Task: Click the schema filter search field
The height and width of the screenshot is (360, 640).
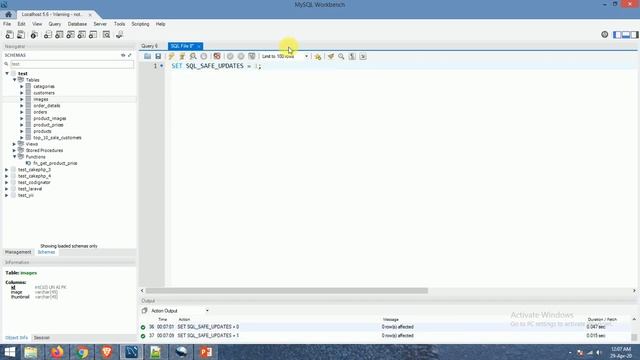Action: pos(72,64)
